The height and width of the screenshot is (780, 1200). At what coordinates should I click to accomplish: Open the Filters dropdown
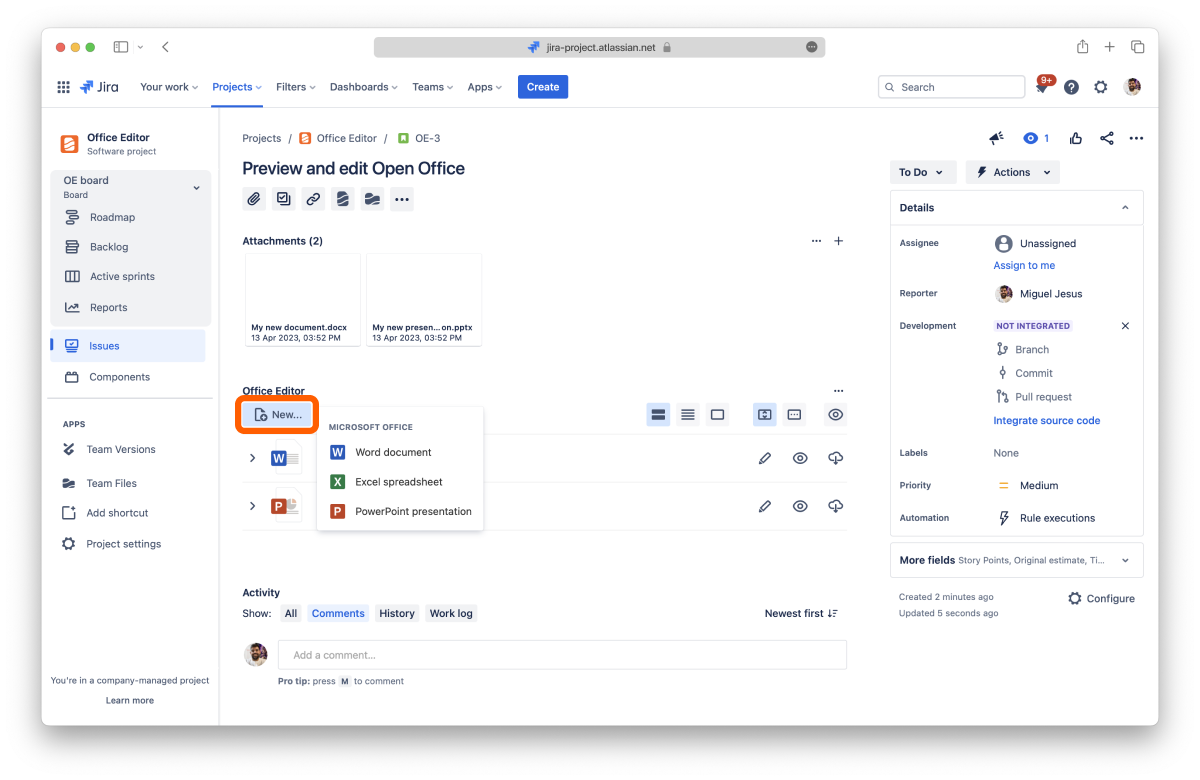(x=295, y=87)
